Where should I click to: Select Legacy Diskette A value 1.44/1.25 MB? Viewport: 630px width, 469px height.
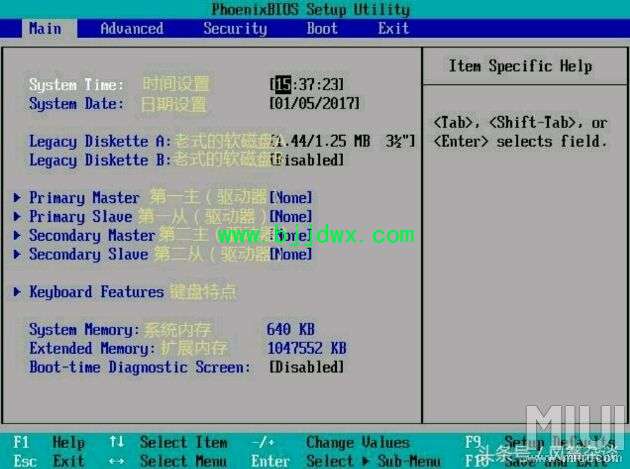[x=343, y=141]
